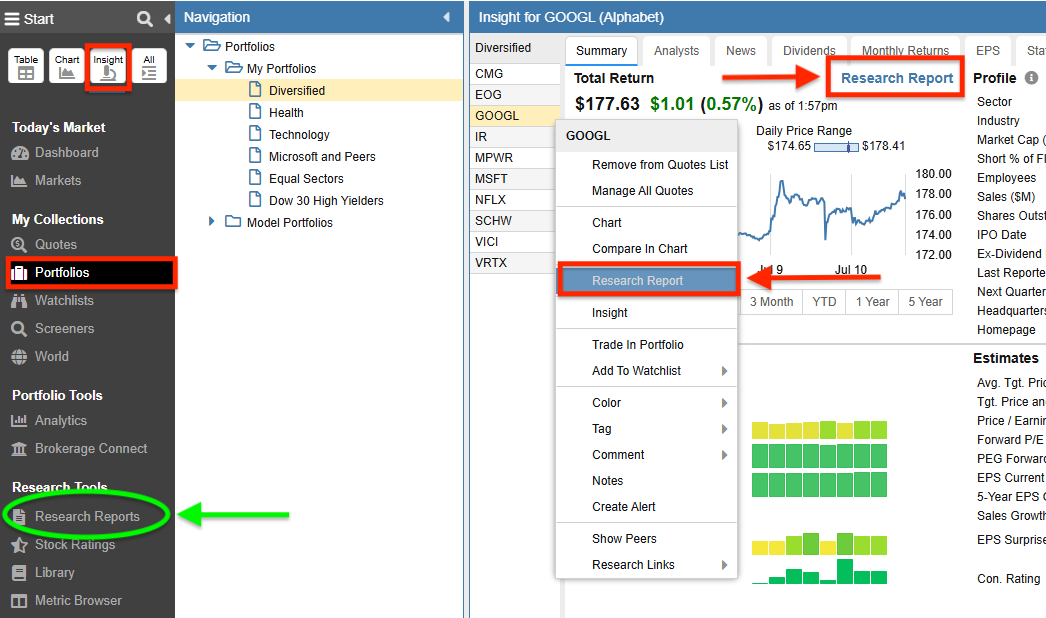Set chart range to 3 Month

point(771,302)
